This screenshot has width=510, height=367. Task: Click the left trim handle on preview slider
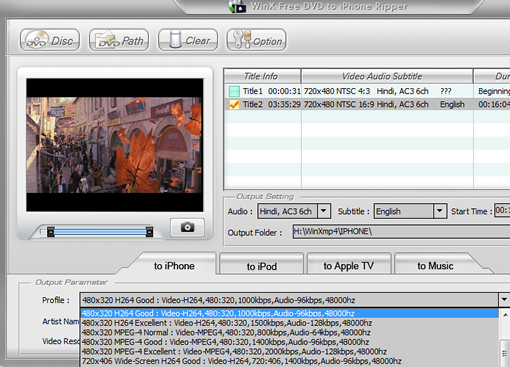click(x=51, y=232)
